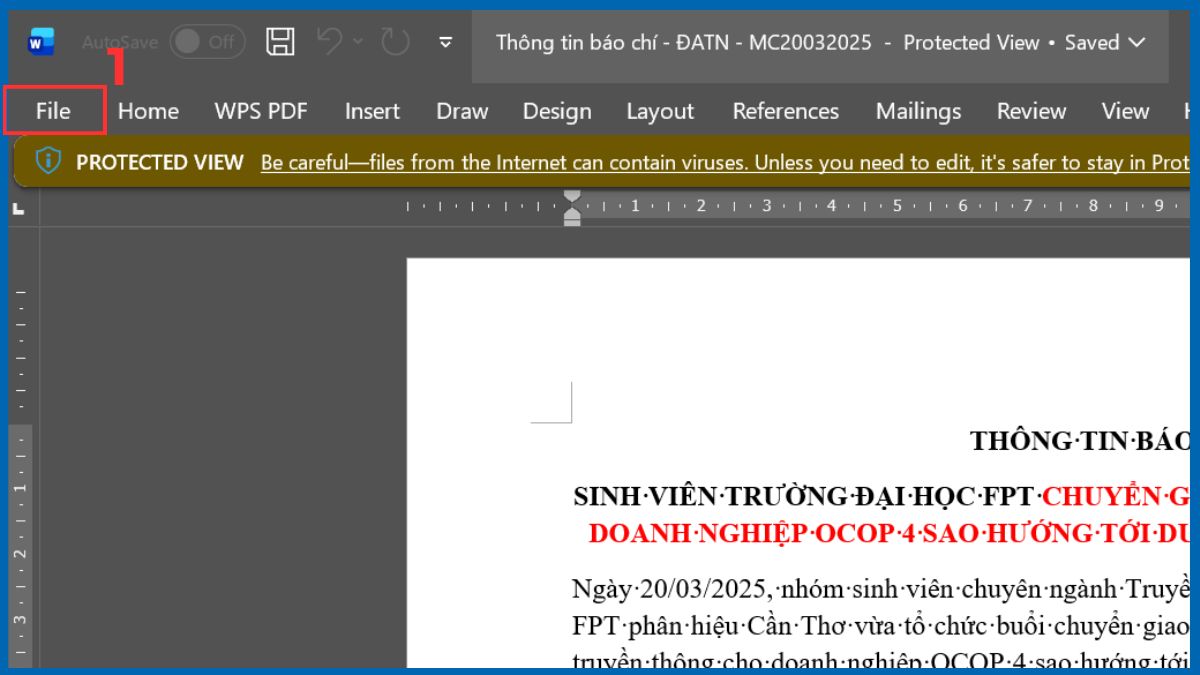The height and width of the screenshot is (675, 1200).
Task: Open the document title Saved status dropdown
Action: (x=1138, y=43)
